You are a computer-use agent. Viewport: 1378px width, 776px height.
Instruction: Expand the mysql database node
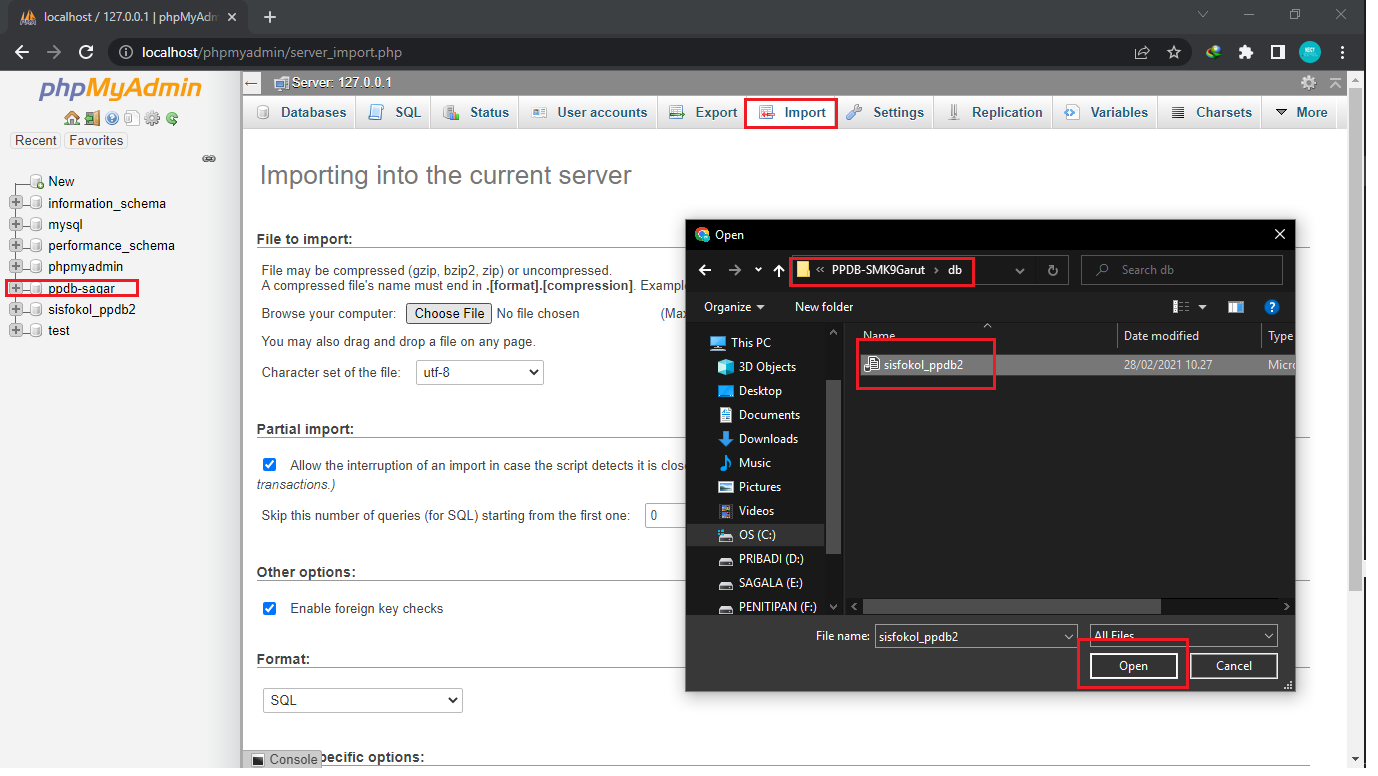point(15,224)
